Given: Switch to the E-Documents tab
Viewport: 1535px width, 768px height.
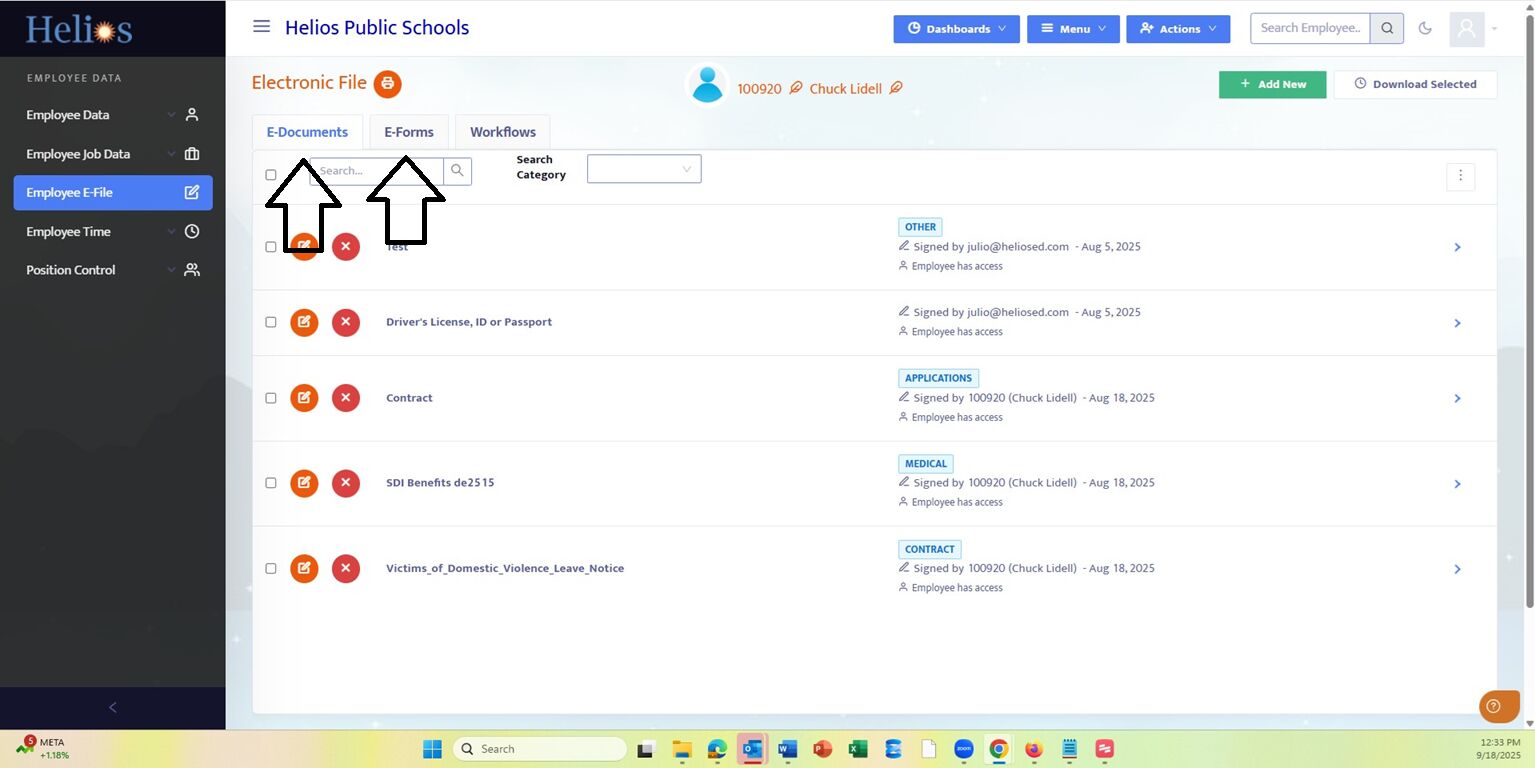Looking at the screenshot, I should coord(307,132).
